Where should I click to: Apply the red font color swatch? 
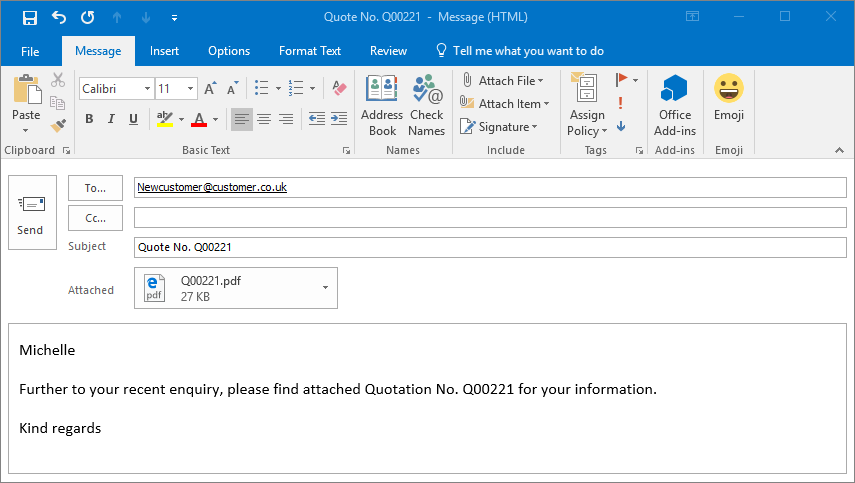[198, 120]
